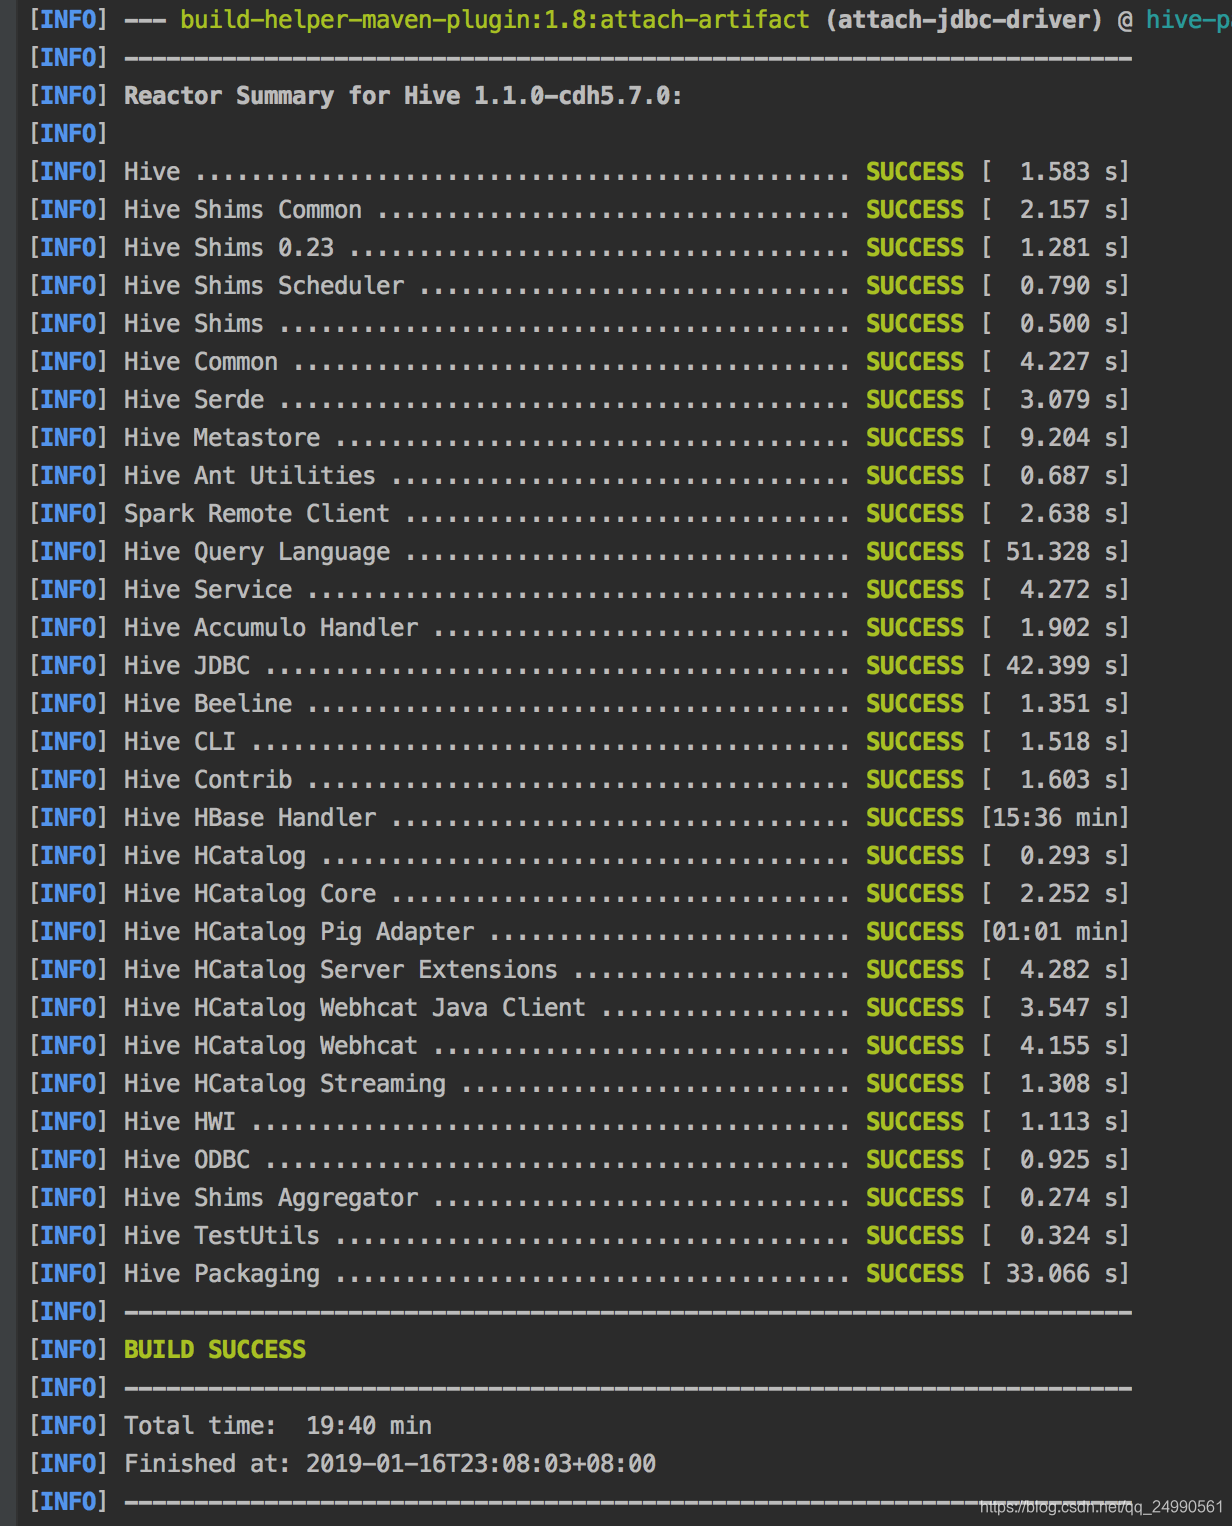Select the 'Hive CLI' module name
The height and width of the screenshot is (1526, 1232).
180,742
